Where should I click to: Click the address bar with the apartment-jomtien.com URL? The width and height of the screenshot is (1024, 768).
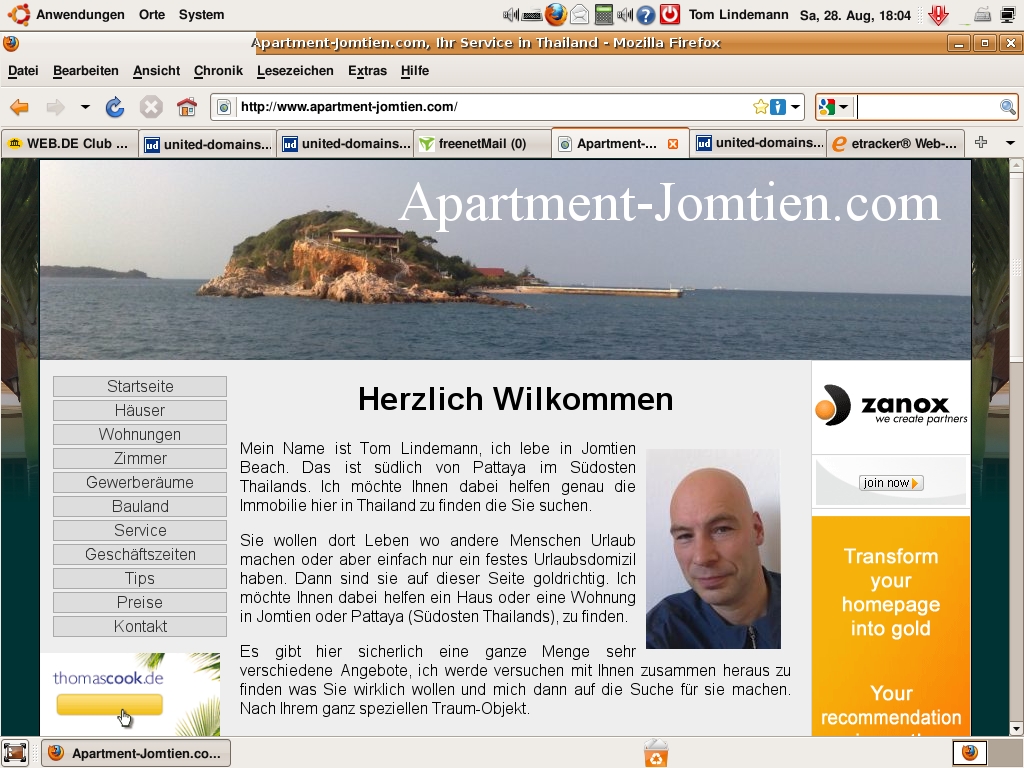coord(493,107)
